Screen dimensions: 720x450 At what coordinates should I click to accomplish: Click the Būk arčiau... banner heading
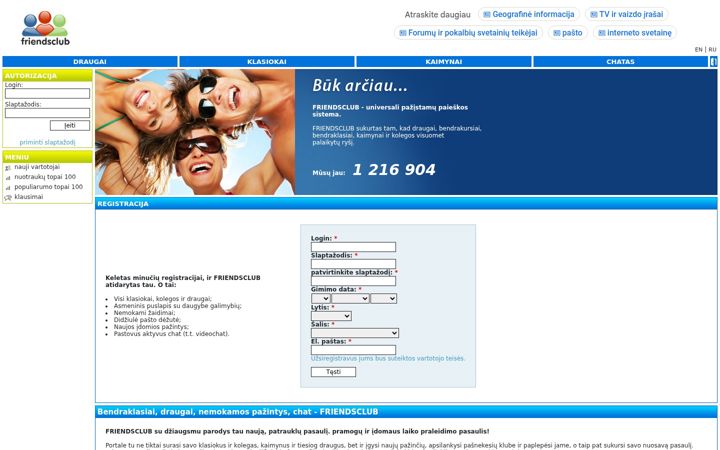coord(360,86)
